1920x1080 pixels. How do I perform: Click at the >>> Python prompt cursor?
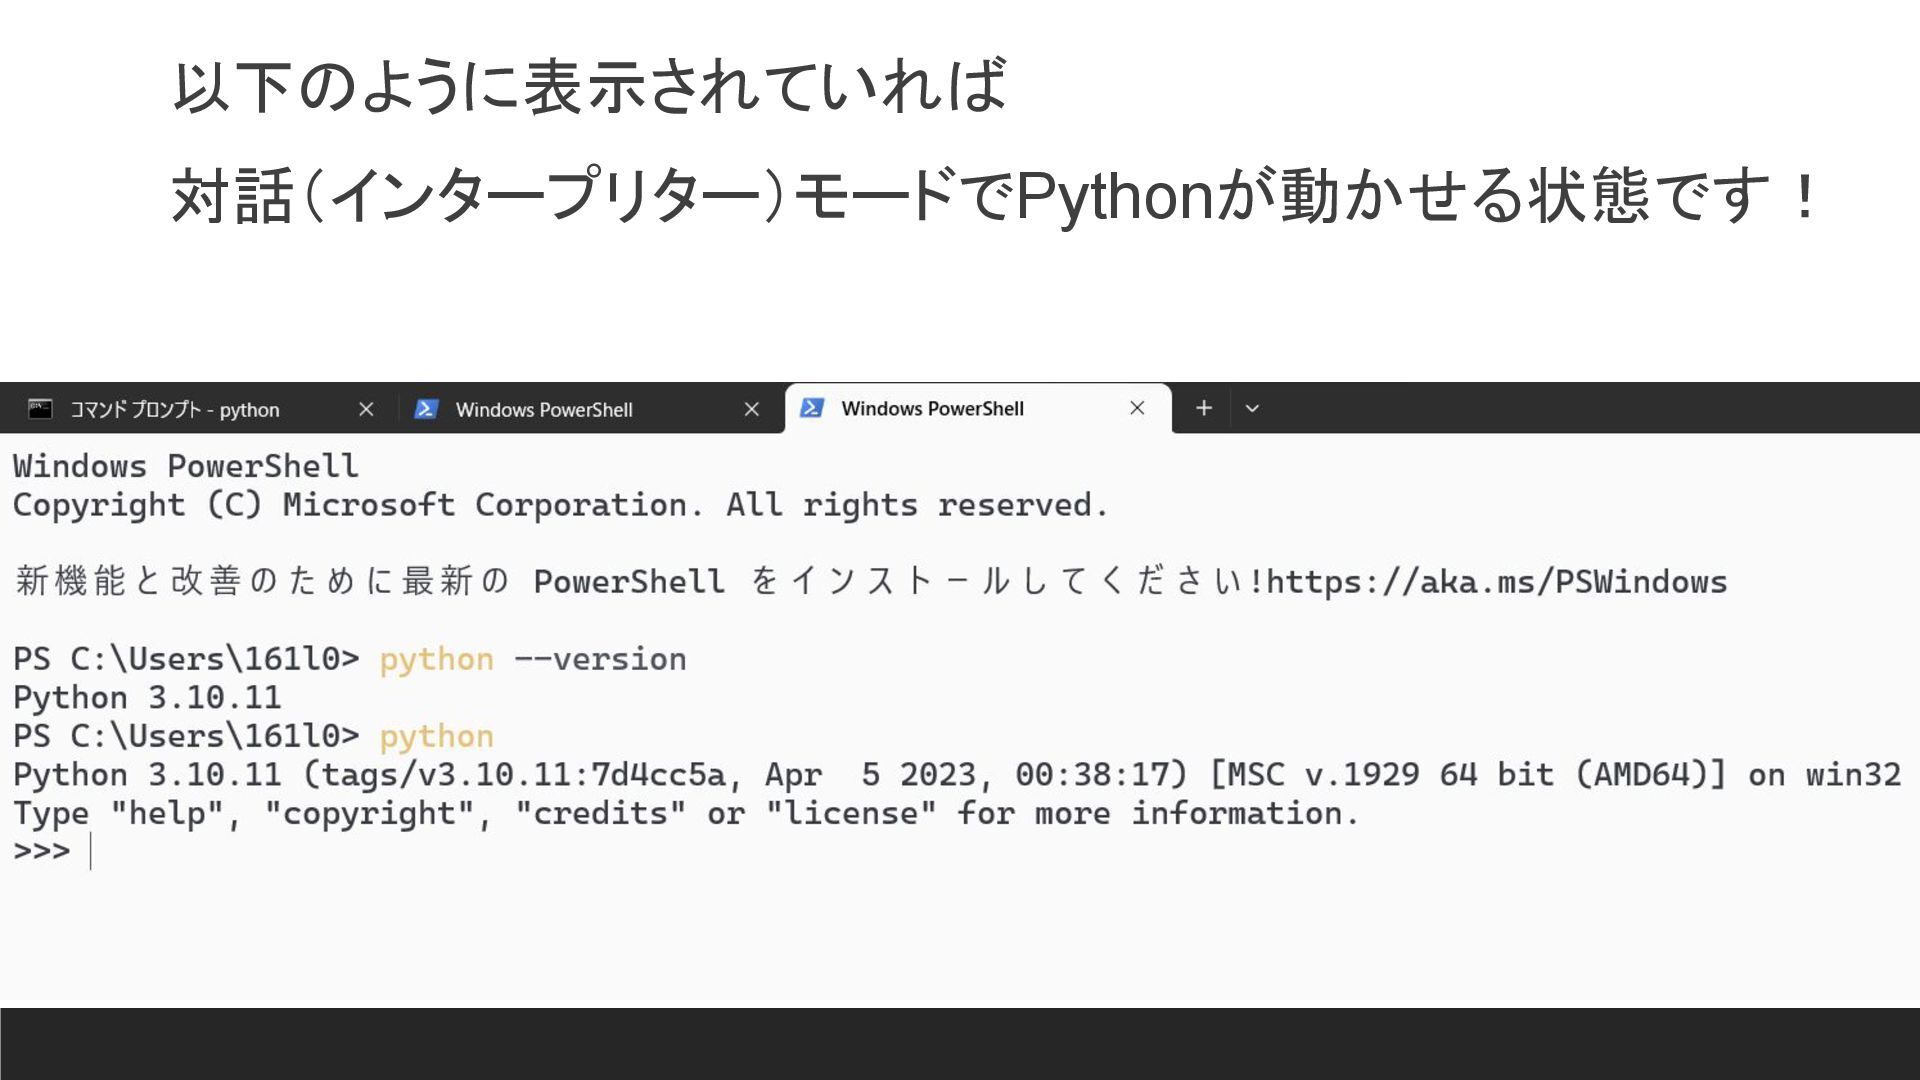tap(90, 852)
